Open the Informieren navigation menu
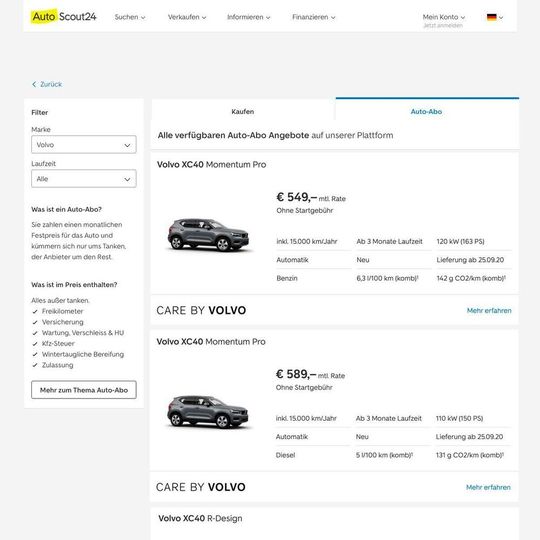Viewport: 540px width, 540px height. point(249,17)
